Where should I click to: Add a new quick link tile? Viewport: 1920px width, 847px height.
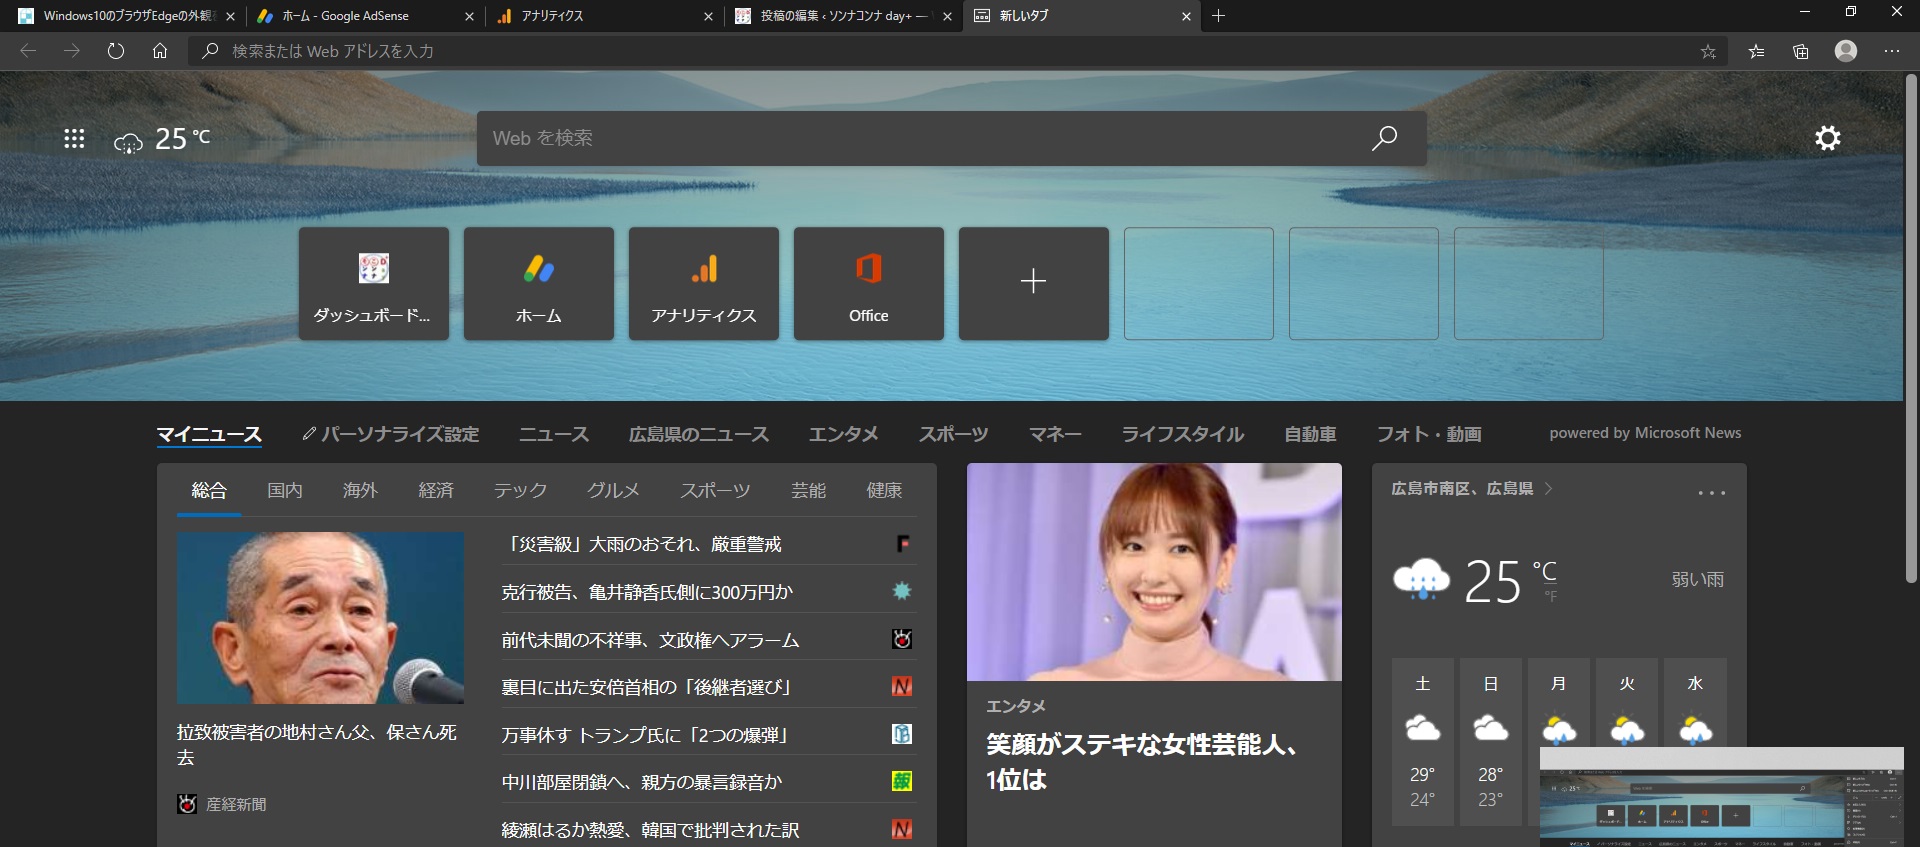coord(1033,284)
